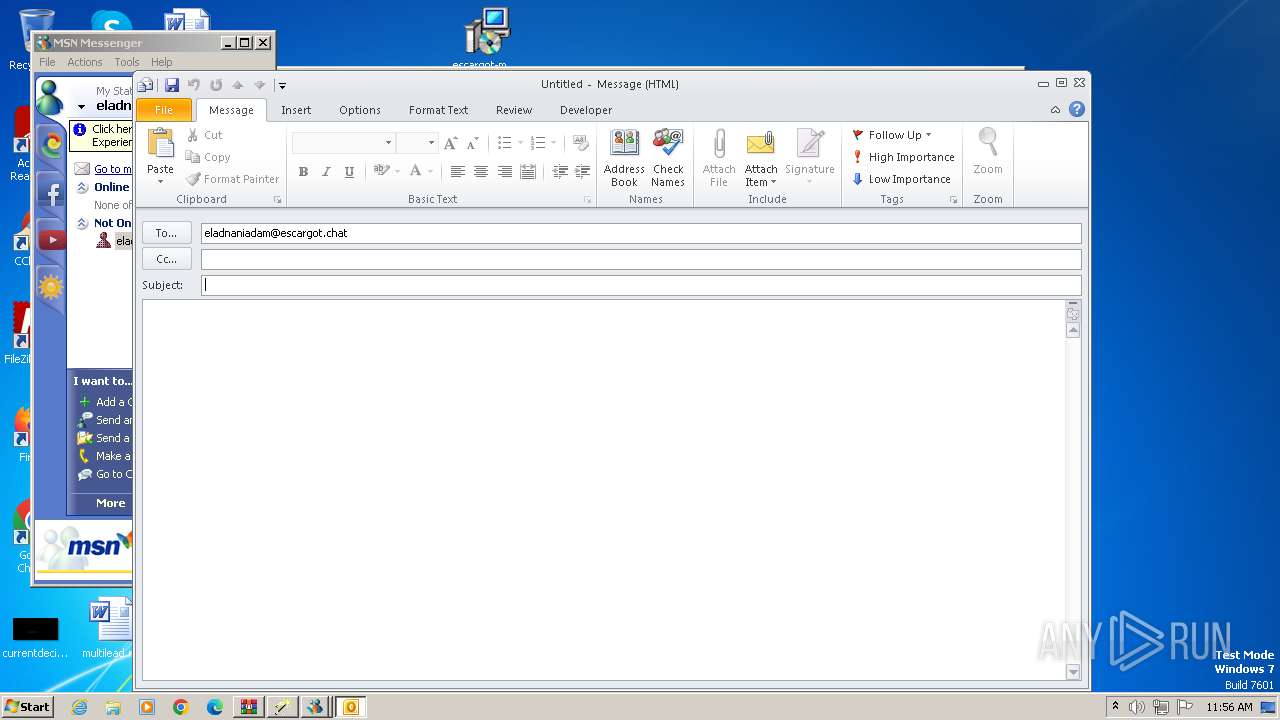Click the Subject input field
Screen dimensions: 1280x720
coord(641,285)
